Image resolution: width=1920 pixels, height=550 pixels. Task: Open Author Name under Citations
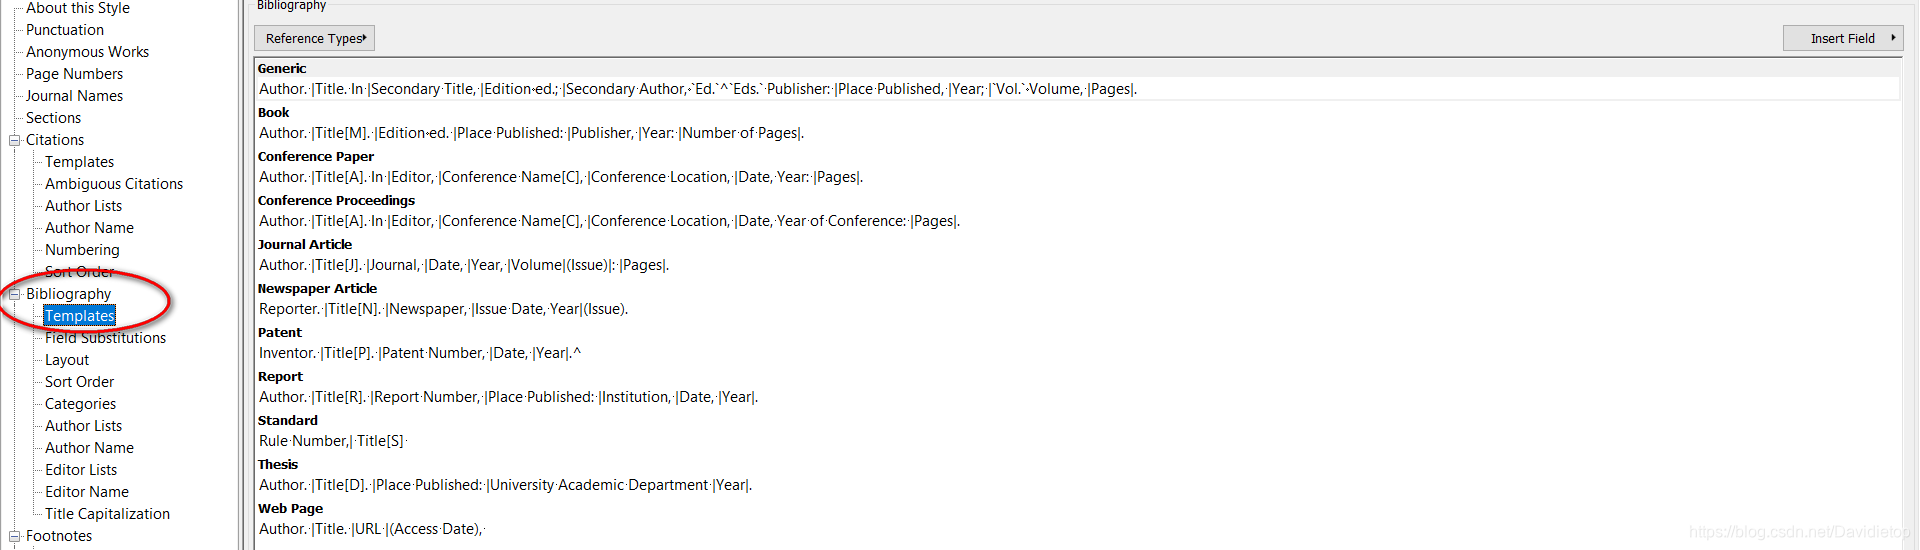coord(89,228)
